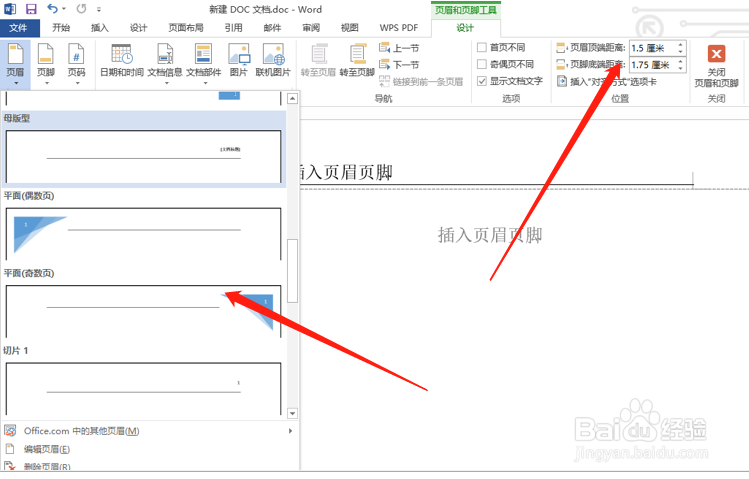Switch to the 邮件 mailings tab

272,28
